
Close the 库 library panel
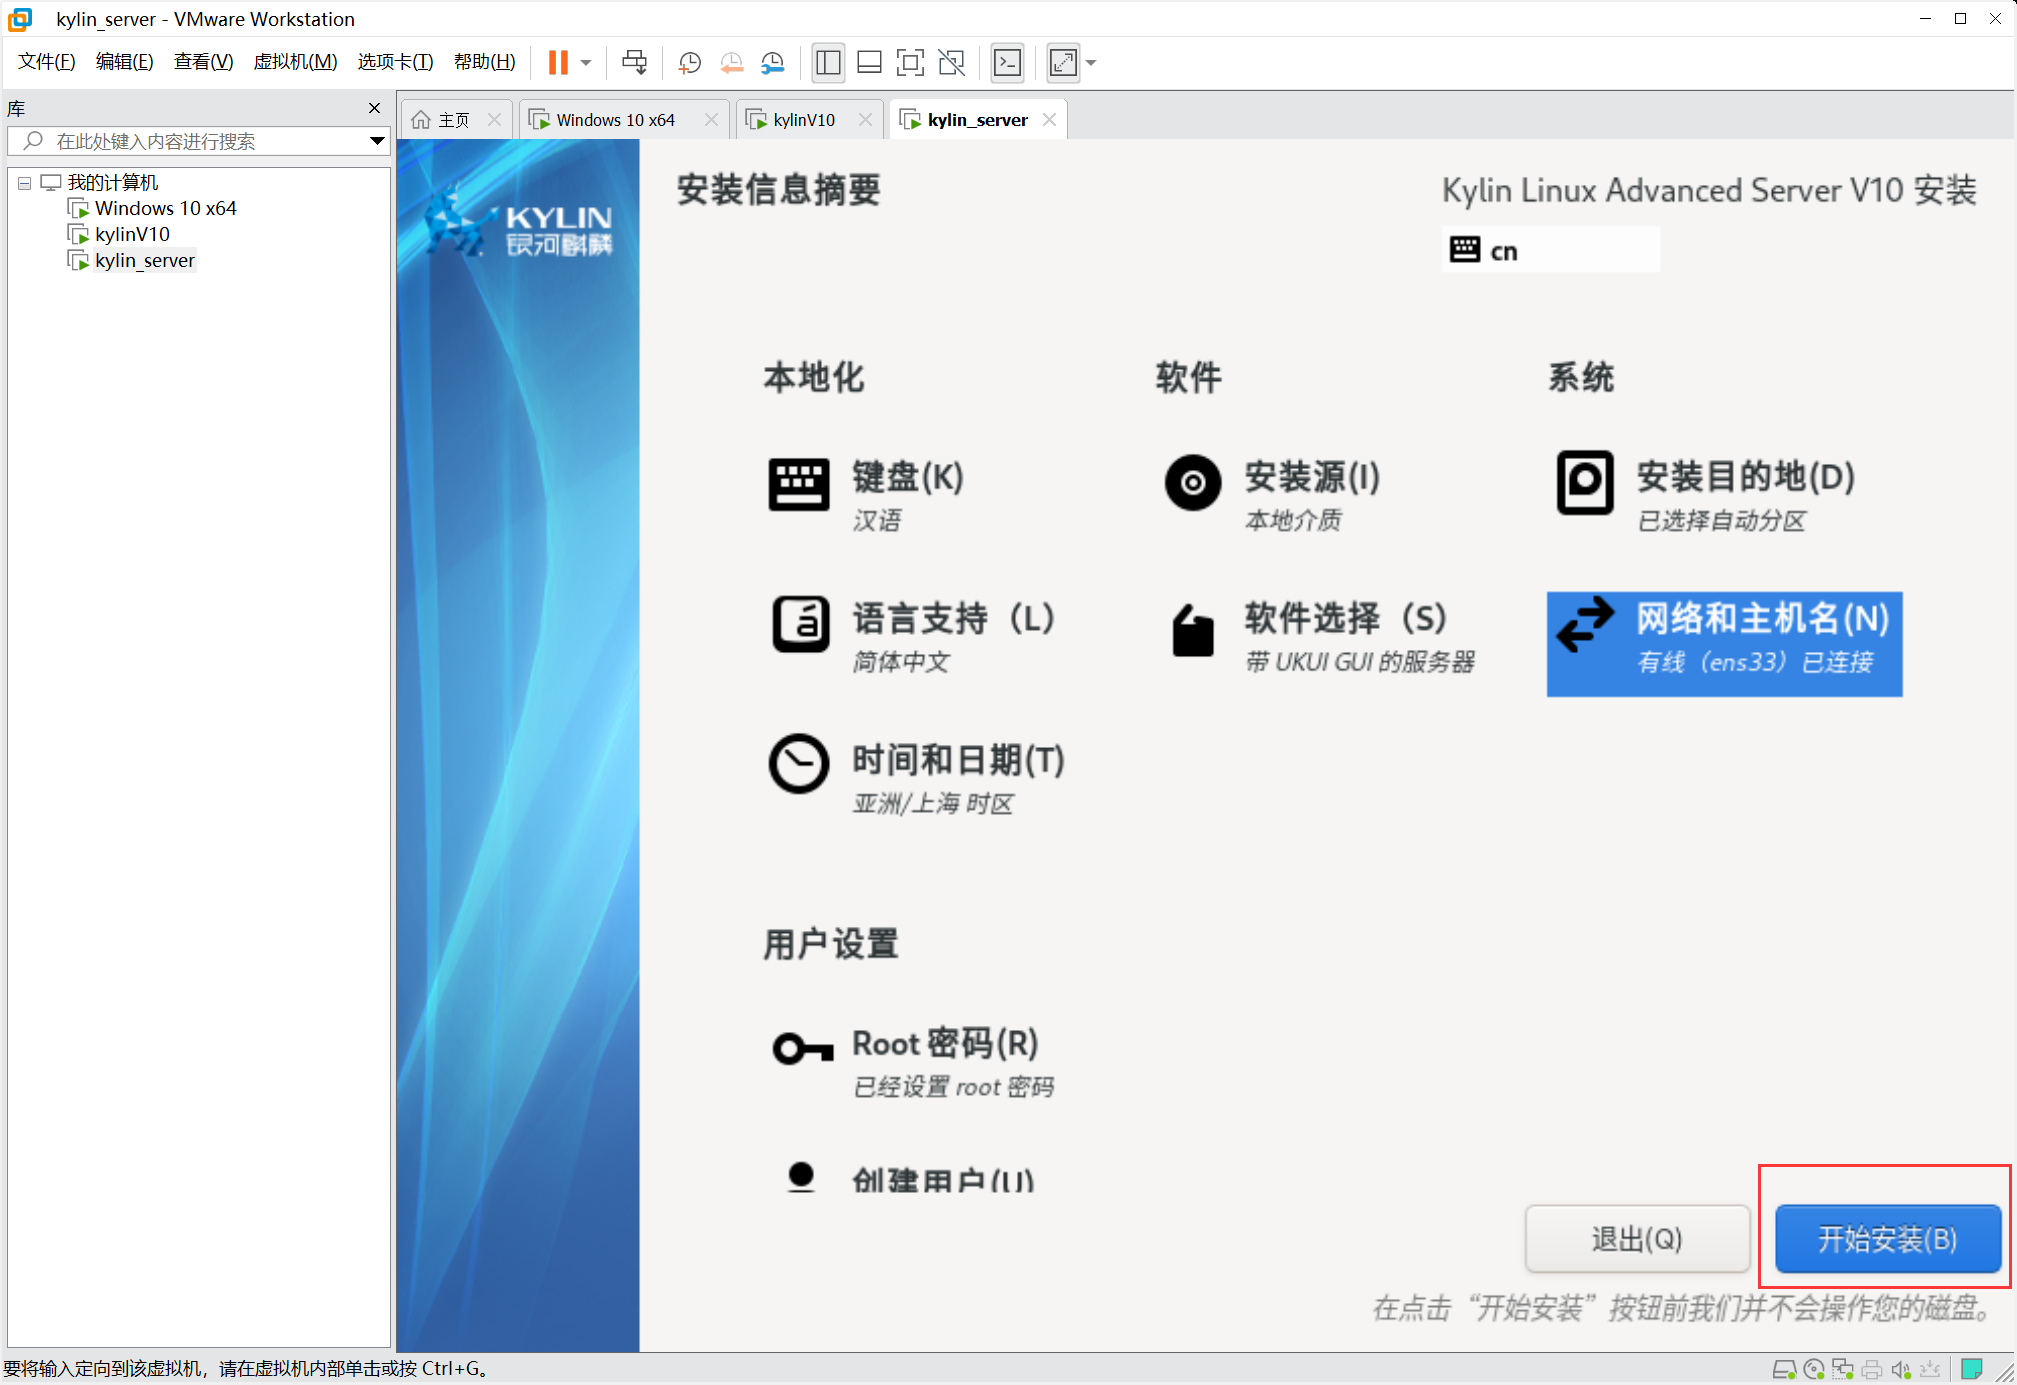click(x=375, y=108)
